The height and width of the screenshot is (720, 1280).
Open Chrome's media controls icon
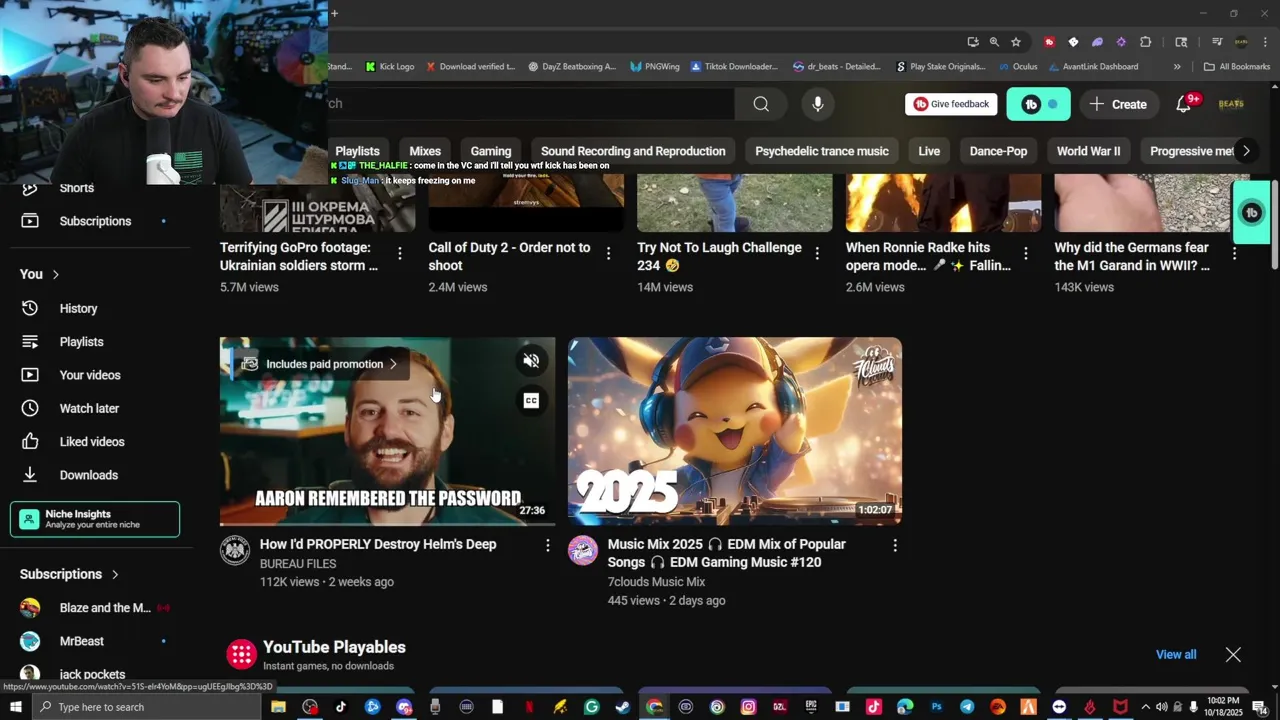(x=1217, y=42)
